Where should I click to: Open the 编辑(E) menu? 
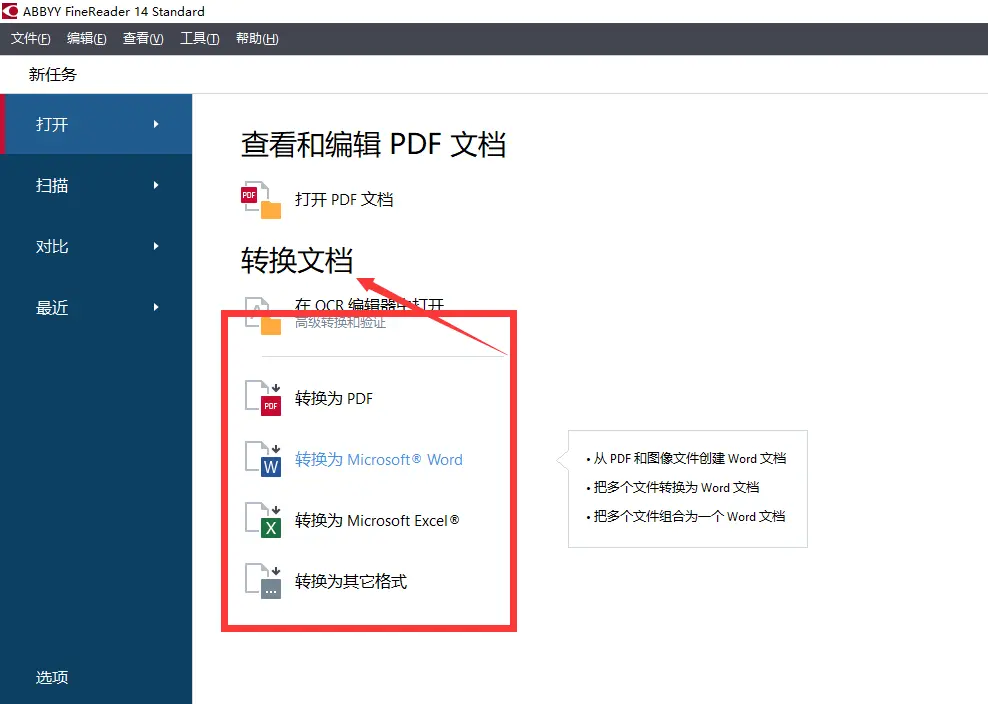(x=87, y=39)
